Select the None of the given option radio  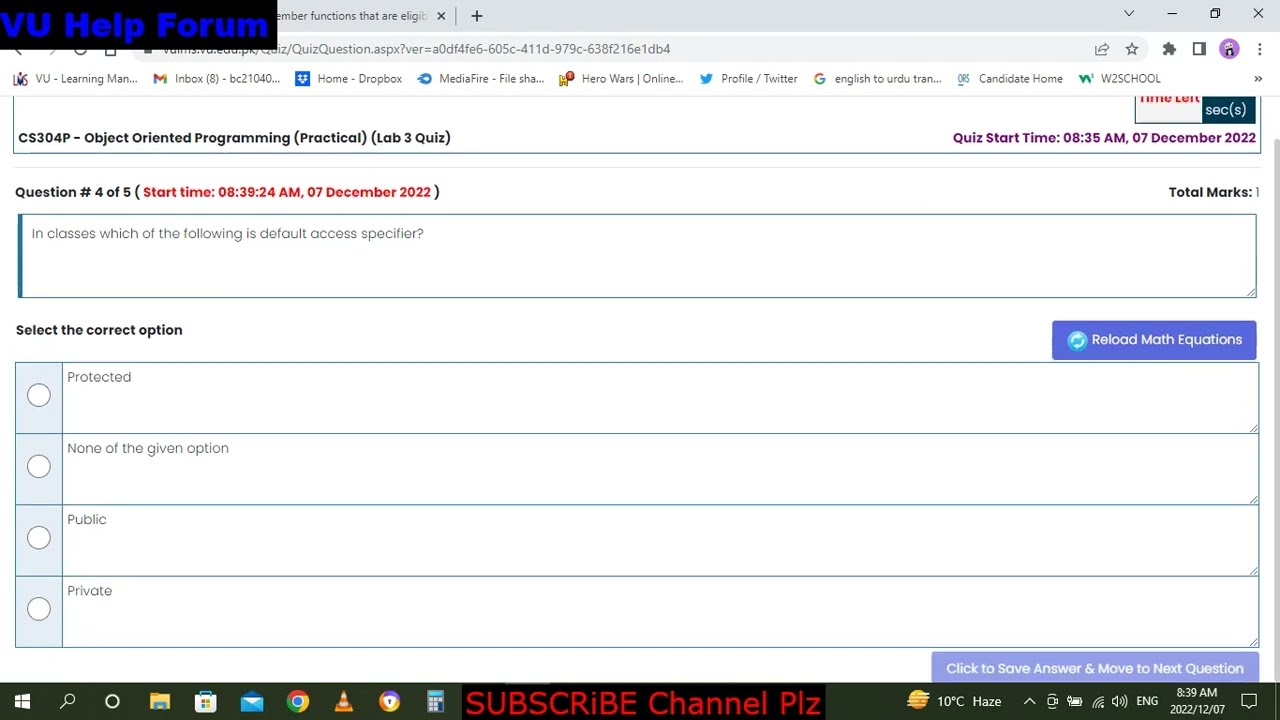(39, 467)
